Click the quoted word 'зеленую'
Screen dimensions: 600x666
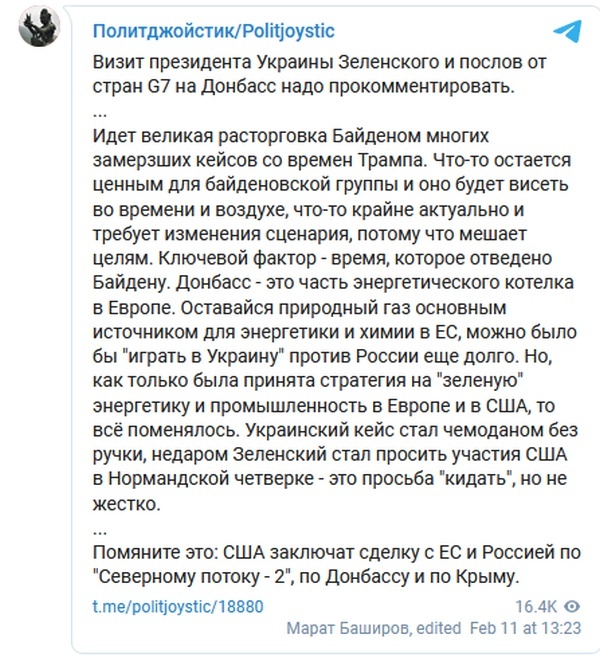pos(482,381)
